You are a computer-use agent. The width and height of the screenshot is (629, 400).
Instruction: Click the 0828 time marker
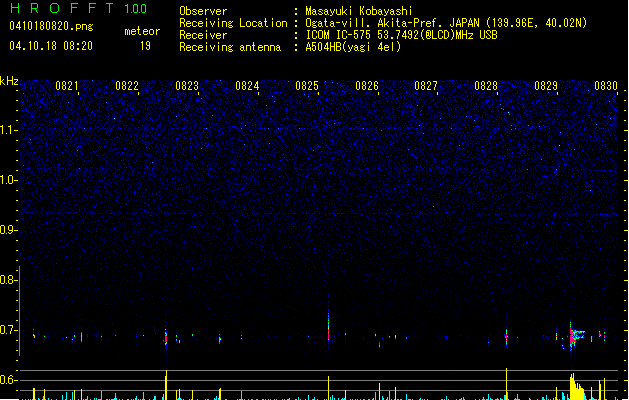pyautogui.click(x=486, y=86)
